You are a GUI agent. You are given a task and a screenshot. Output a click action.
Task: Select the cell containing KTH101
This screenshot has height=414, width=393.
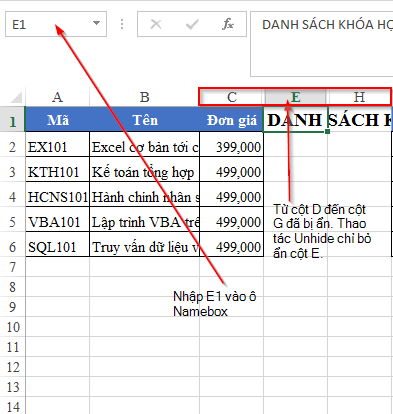[58, 170]
